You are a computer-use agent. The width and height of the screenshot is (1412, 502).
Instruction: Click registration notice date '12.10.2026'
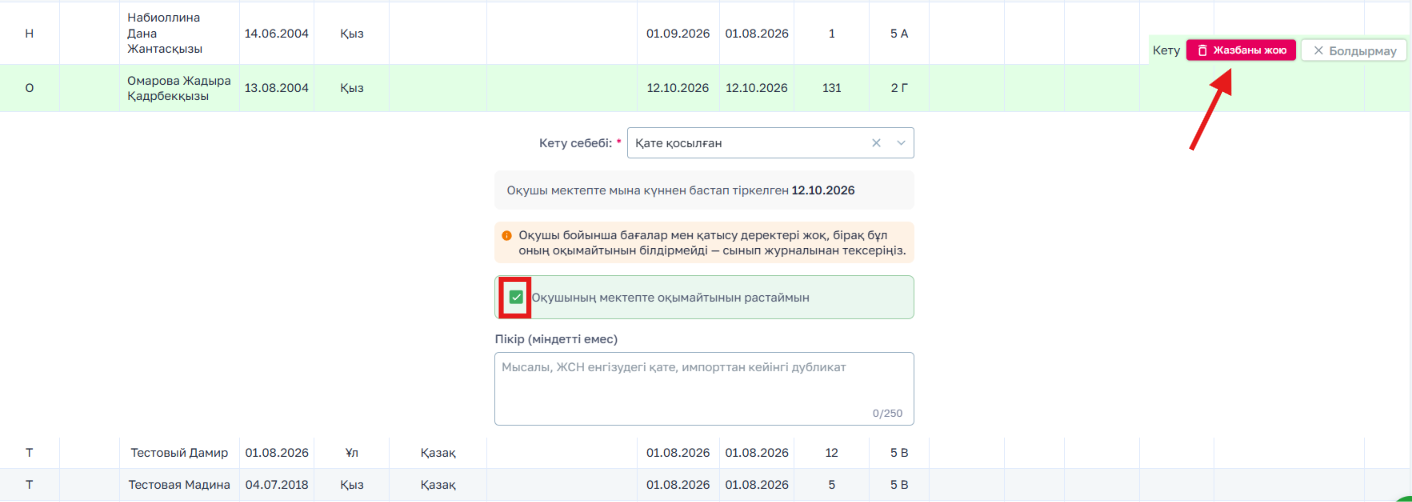pyautogui.click(x=823, y=190)
